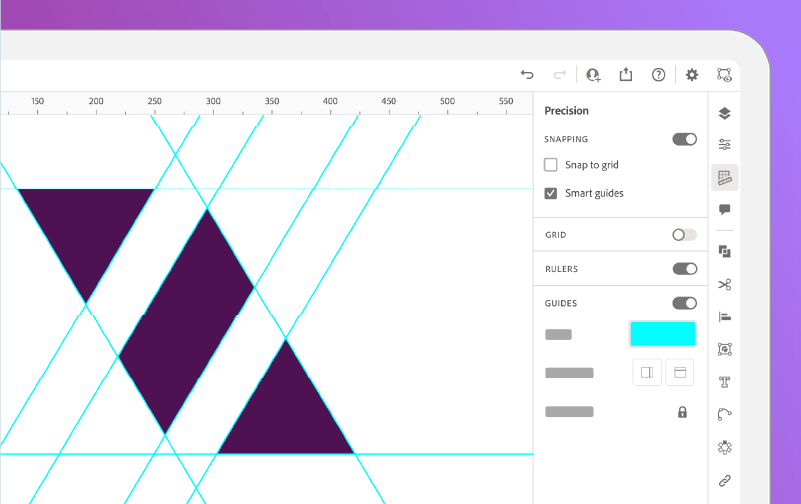
Task: Open the Combine shapes panel
Action: click(724, 251)
